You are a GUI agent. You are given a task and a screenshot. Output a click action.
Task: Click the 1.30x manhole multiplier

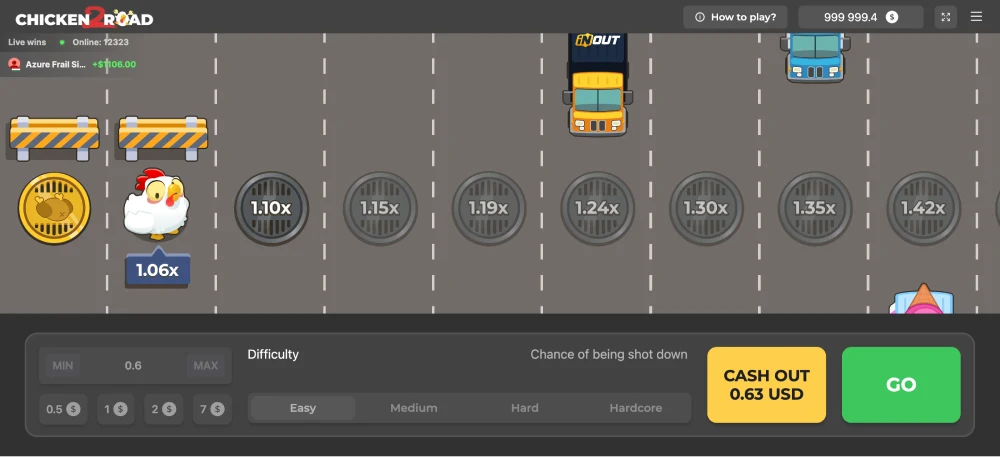click(x=706, y=208)
